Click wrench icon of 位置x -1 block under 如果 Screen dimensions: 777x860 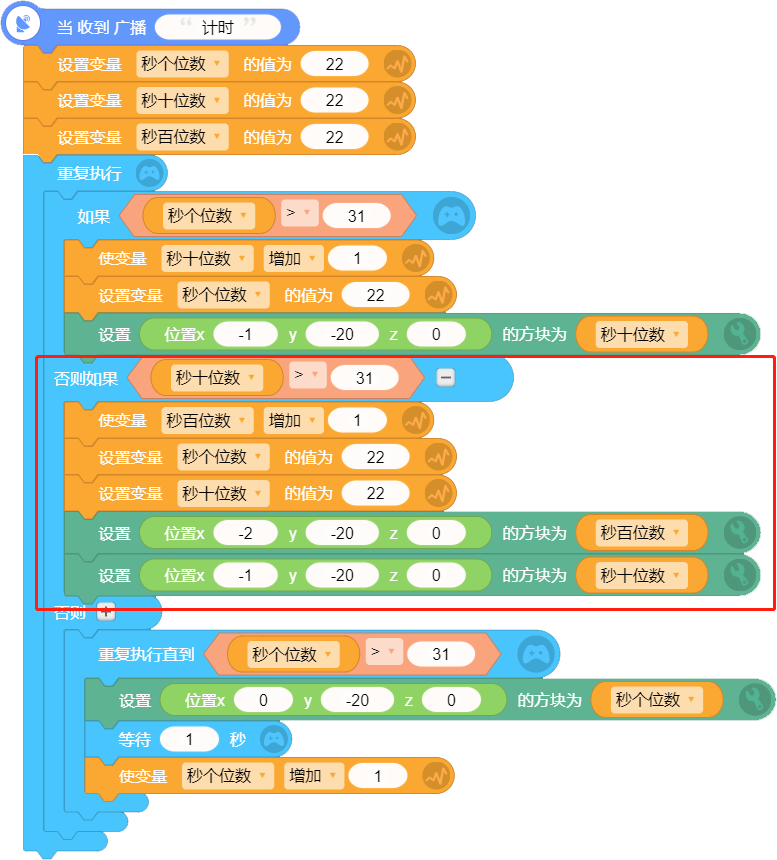point(741,334)
